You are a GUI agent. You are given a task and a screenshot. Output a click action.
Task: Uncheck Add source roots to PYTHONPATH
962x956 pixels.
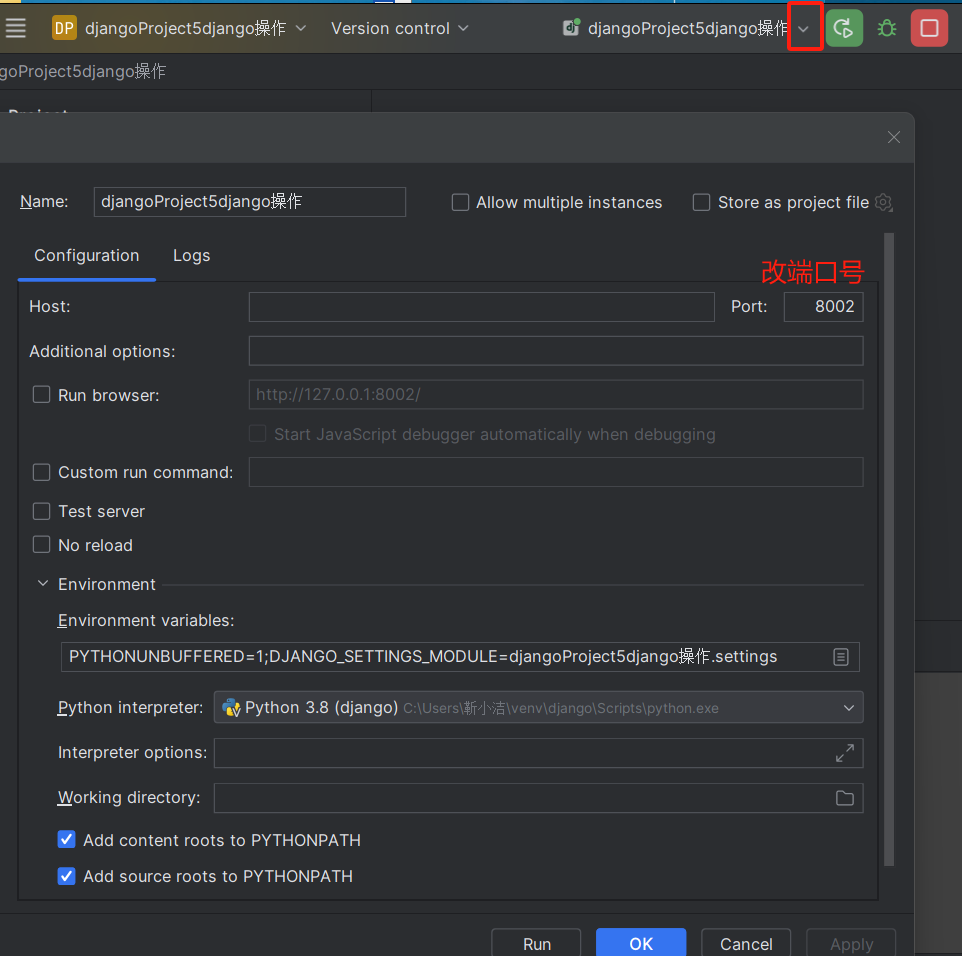point(66,876)
